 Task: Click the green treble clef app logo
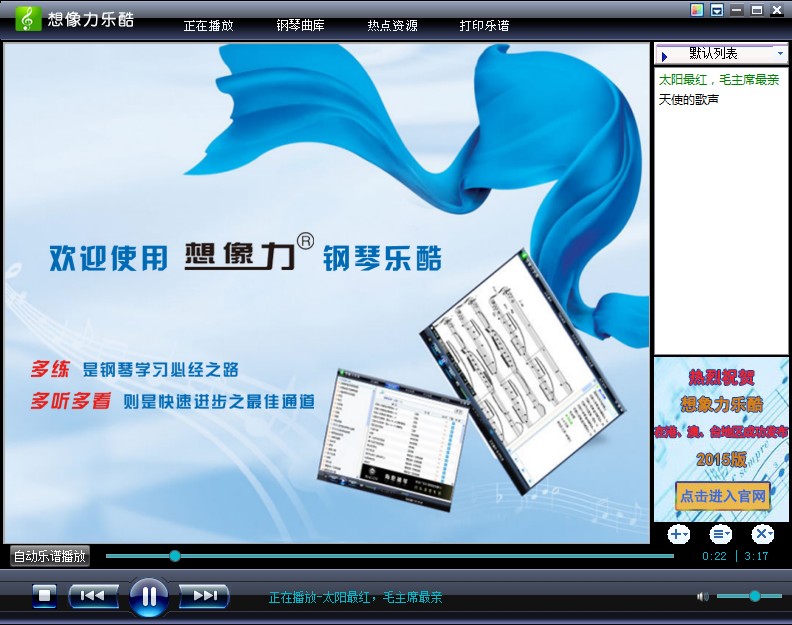pos(28,19)
